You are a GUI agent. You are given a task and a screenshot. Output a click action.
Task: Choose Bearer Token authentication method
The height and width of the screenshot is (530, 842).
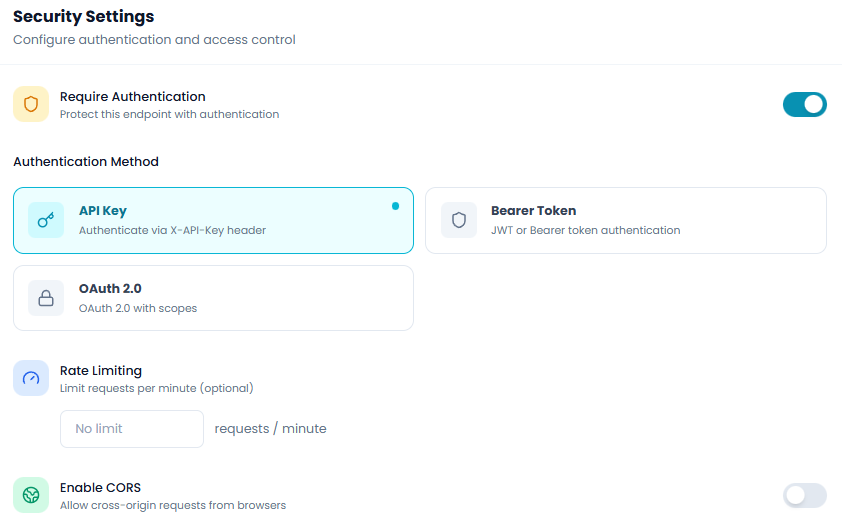click(625, 220)
